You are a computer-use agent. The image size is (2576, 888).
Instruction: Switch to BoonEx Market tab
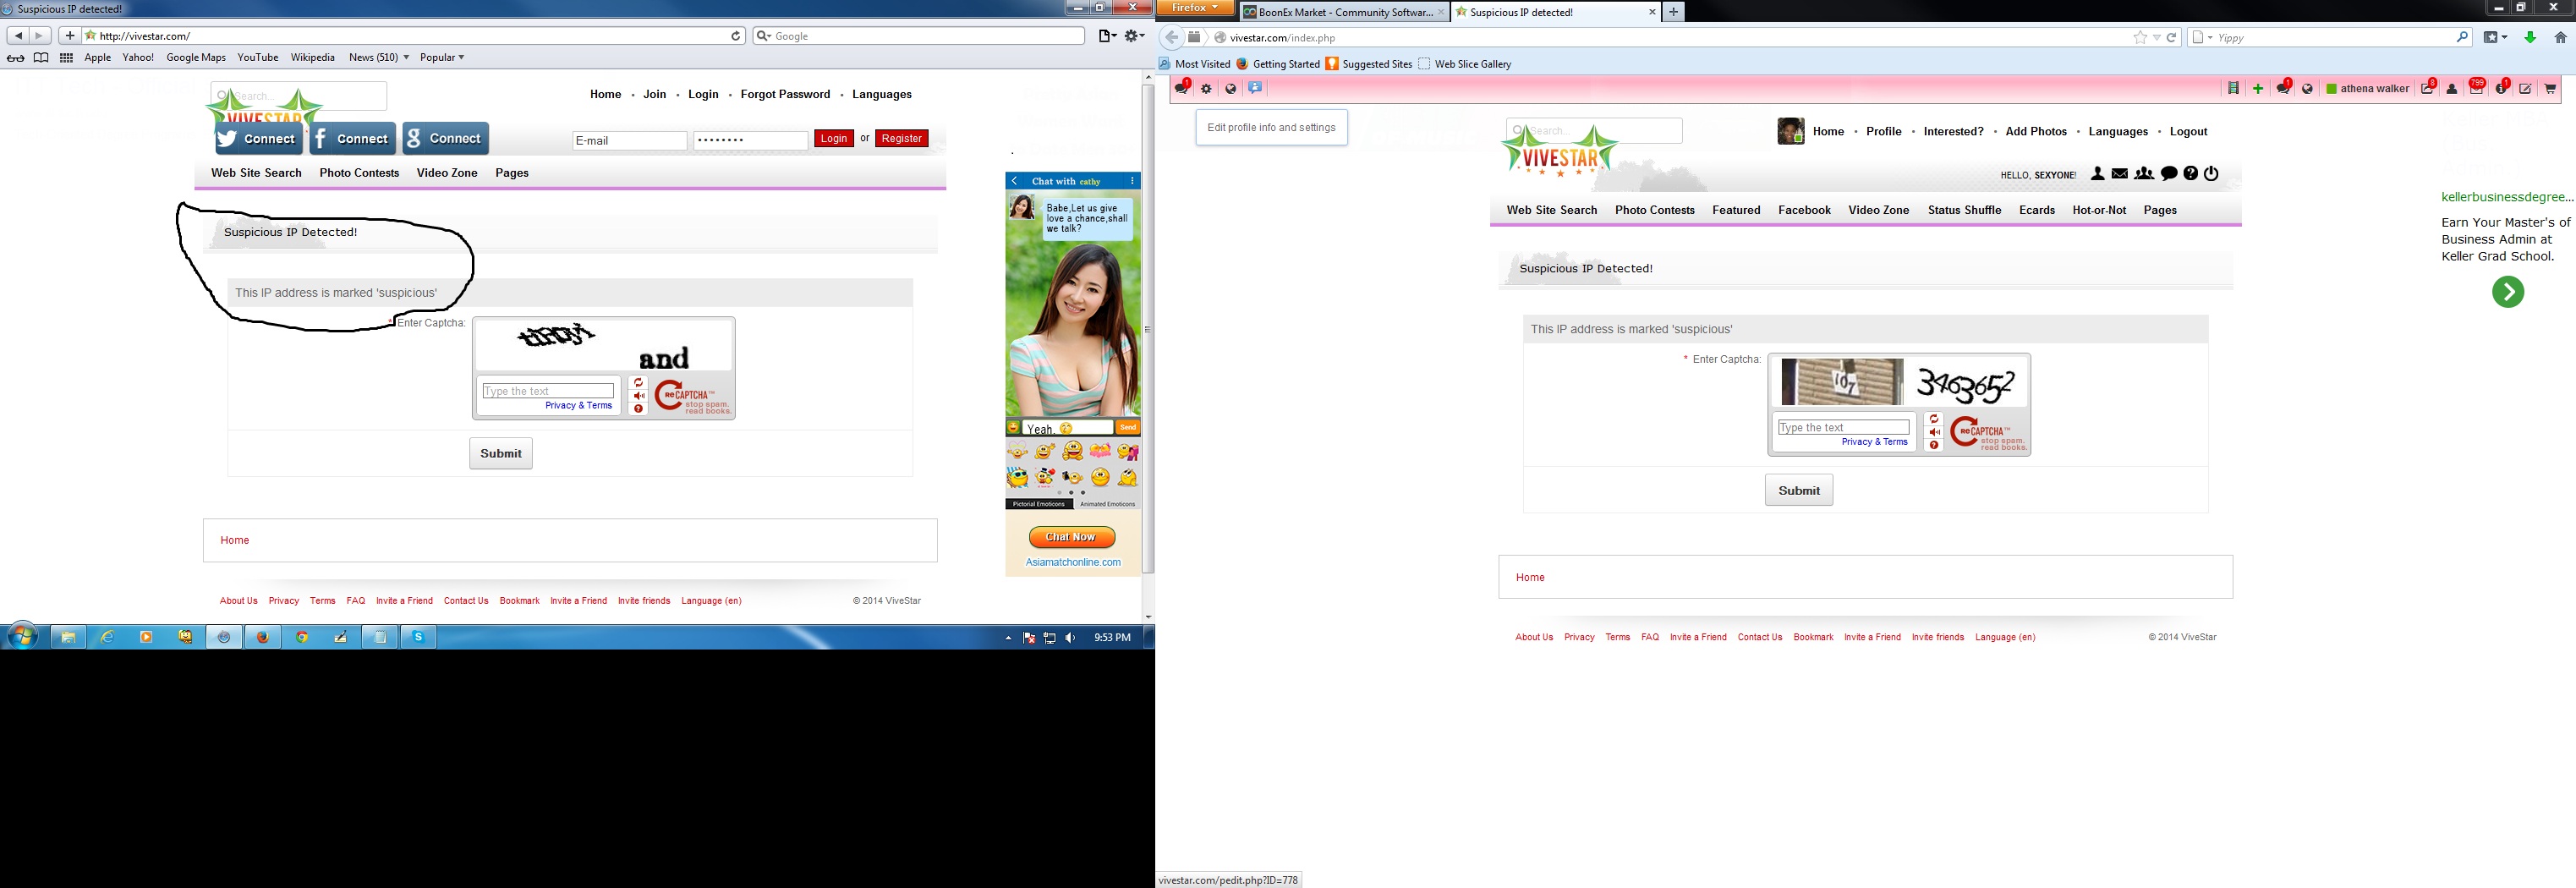coord(1342,12)
